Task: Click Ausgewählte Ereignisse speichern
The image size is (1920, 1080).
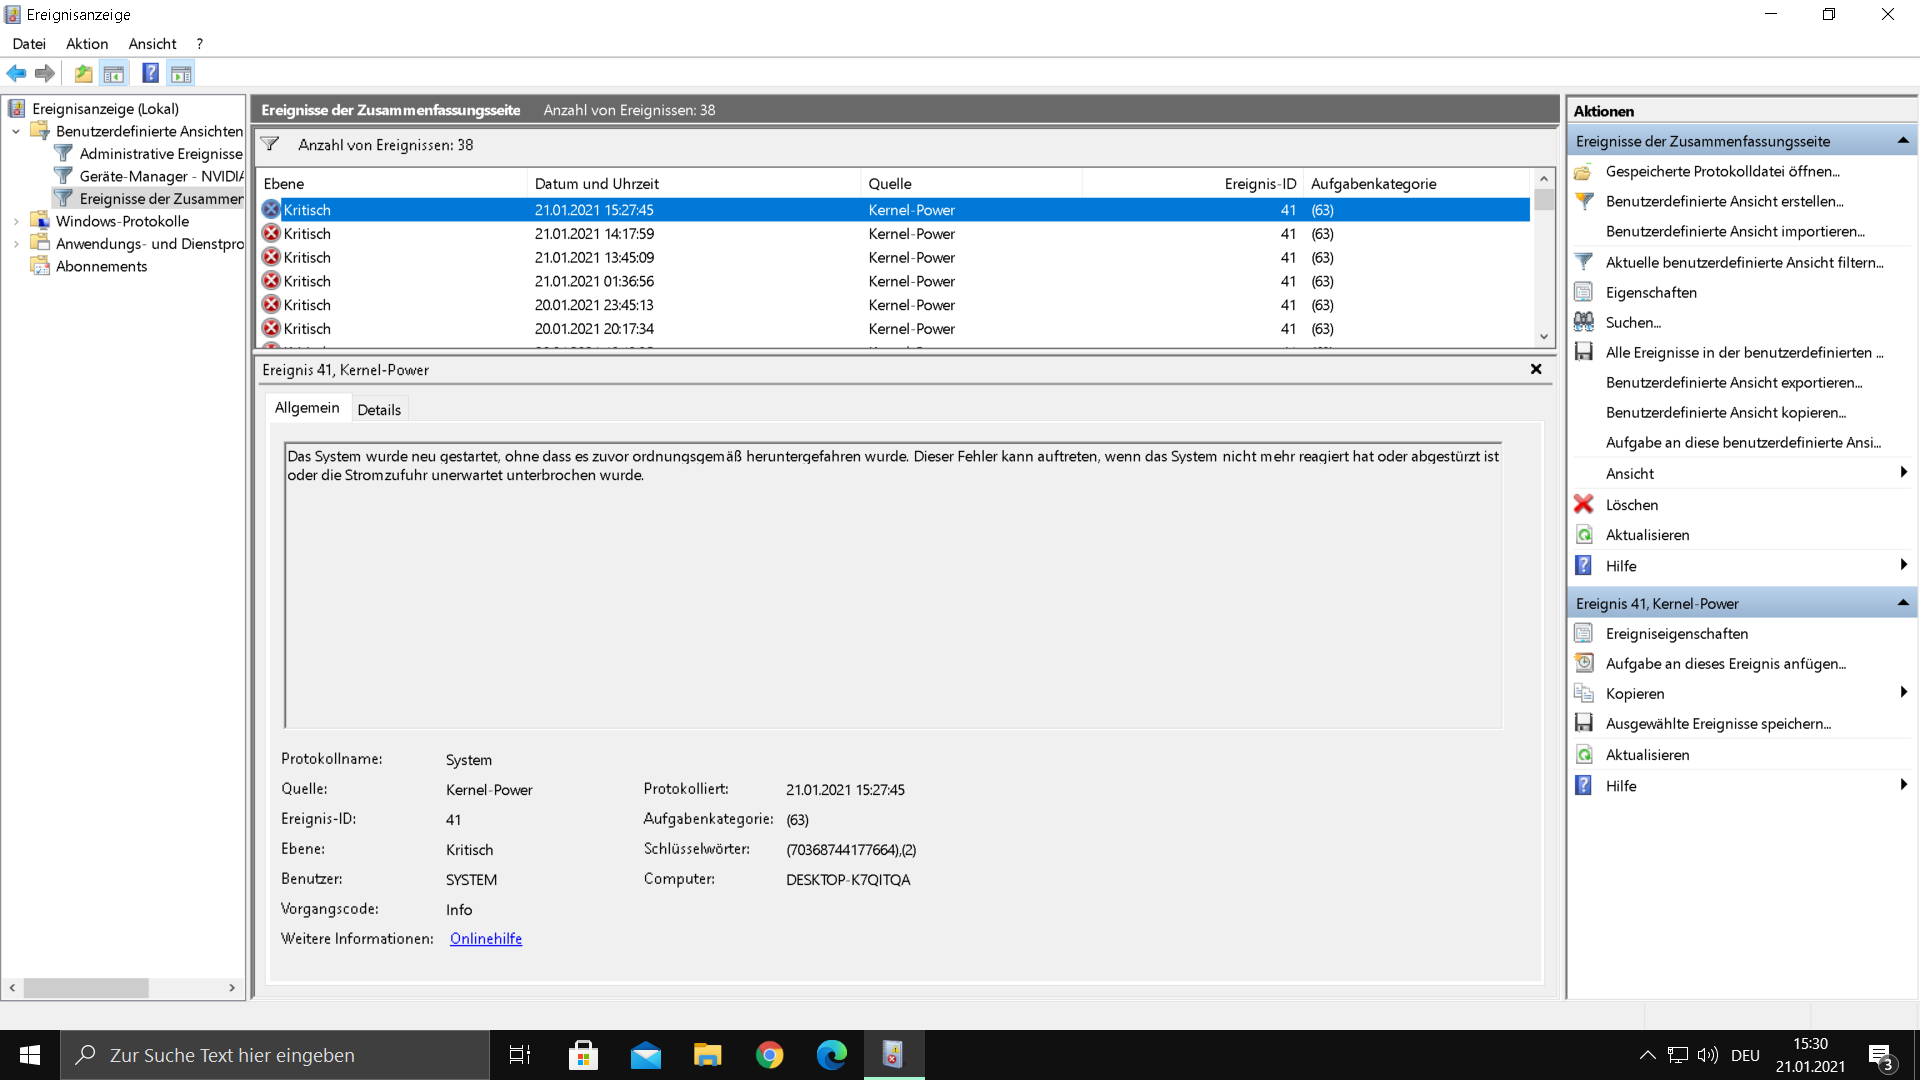Action: coord(1717,724)
